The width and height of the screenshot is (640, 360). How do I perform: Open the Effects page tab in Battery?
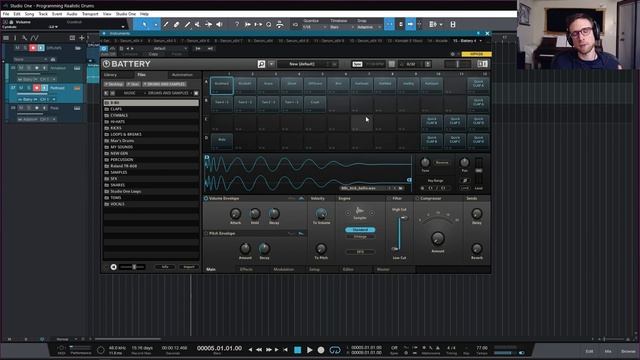coord(246,269)
